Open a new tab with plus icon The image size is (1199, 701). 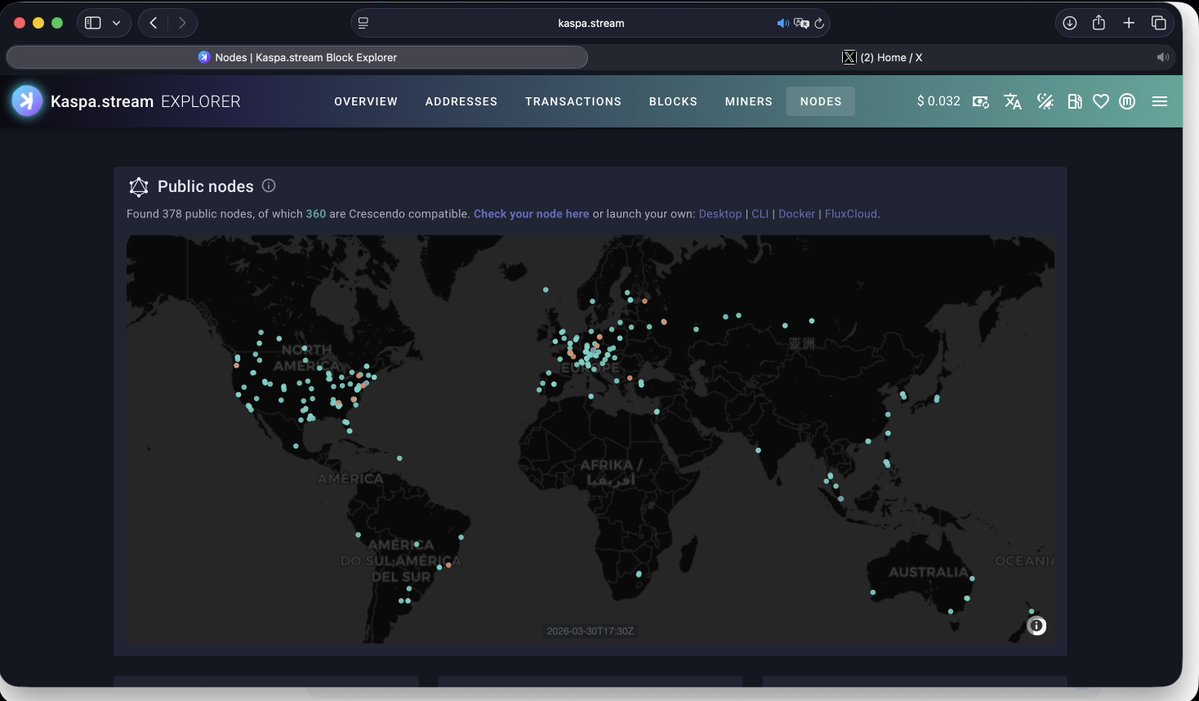coord(1129,23)
